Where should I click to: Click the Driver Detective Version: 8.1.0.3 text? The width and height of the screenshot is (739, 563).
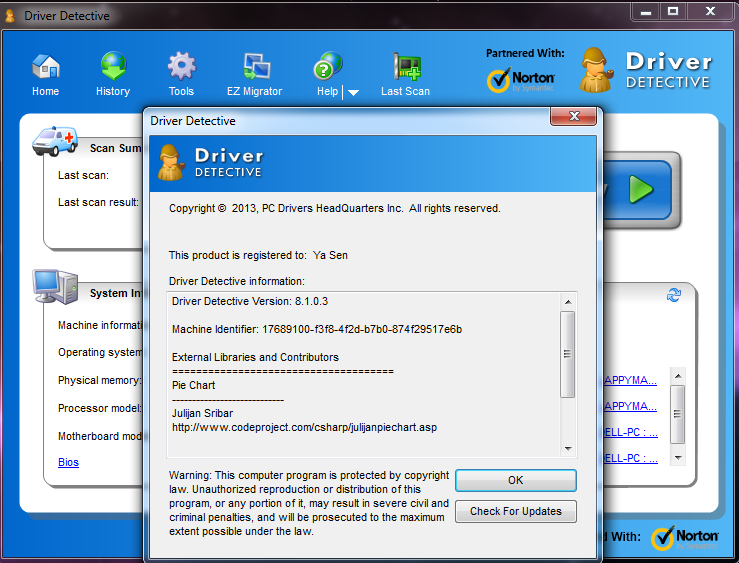tap(250, 302)
